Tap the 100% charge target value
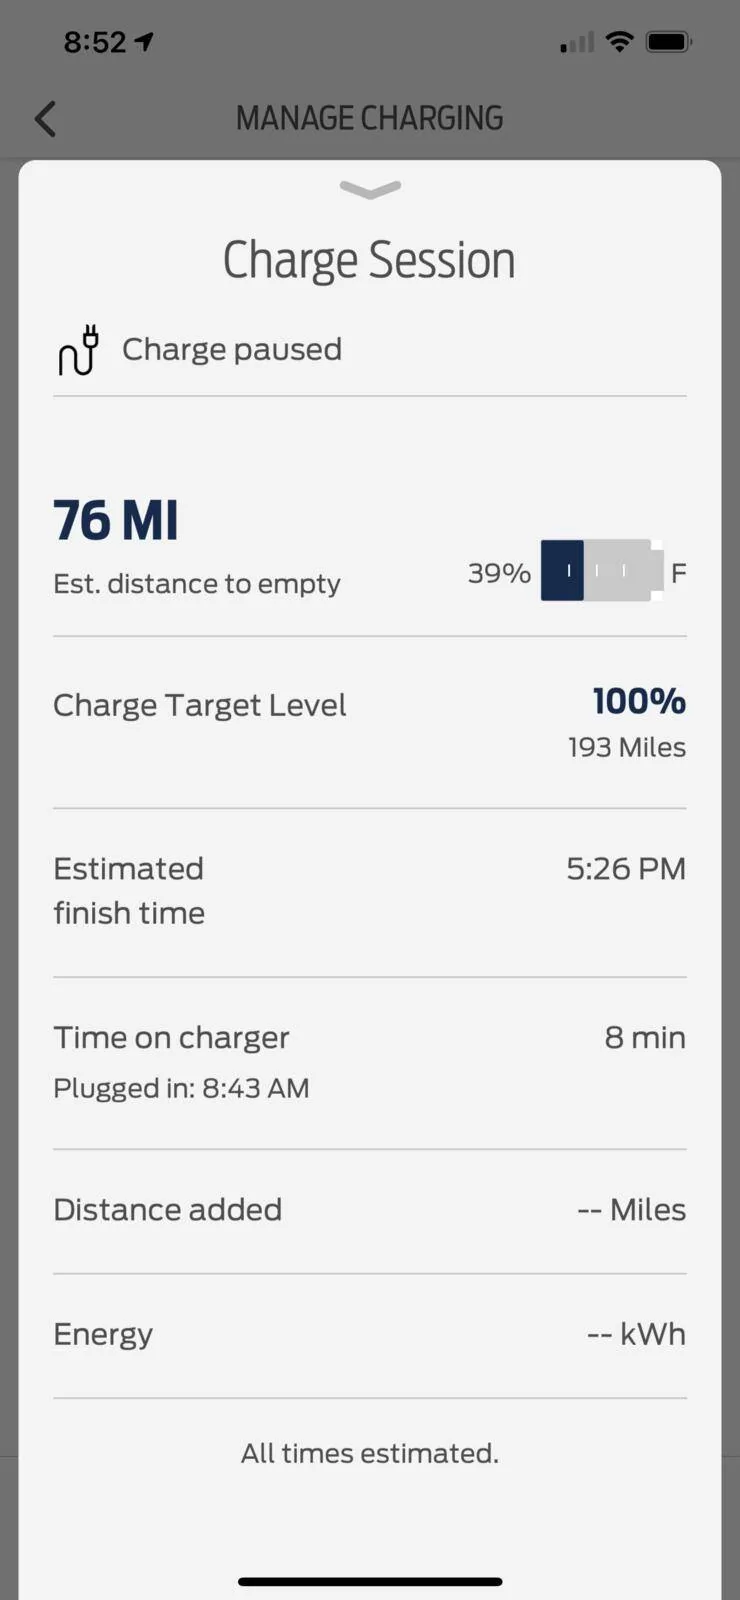Image resolution: width=740 pixels, height=1600 pixels. [x=639, y=701]
